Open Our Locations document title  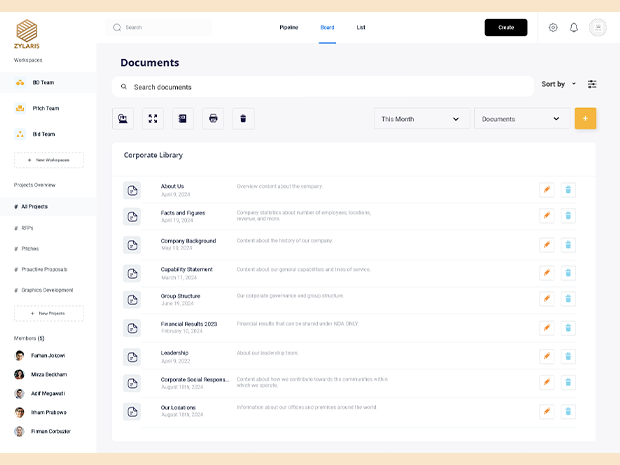(178, 408)
